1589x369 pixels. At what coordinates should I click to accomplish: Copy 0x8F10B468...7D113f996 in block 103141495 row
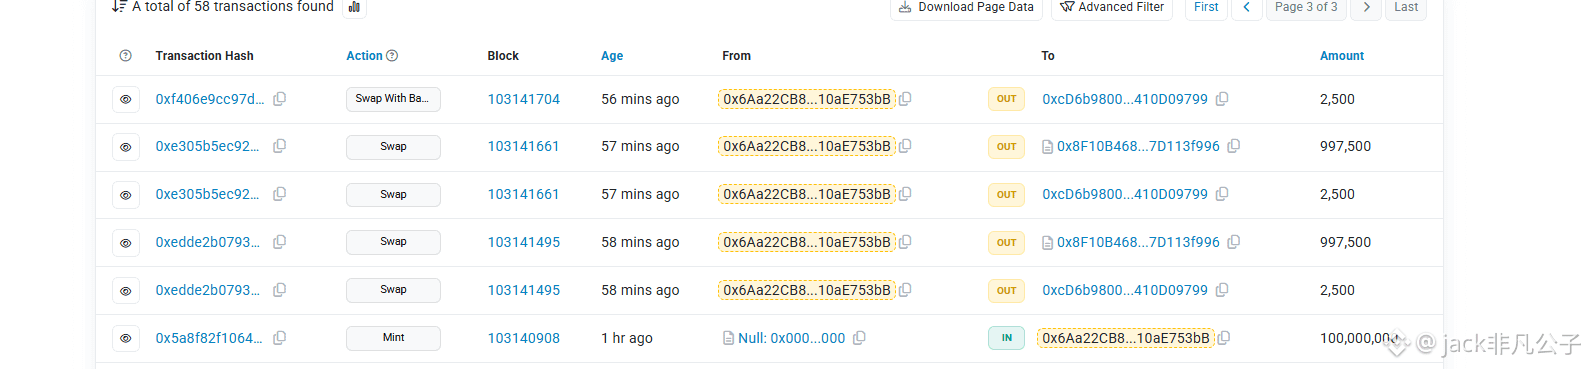(x=1234, y=242)
